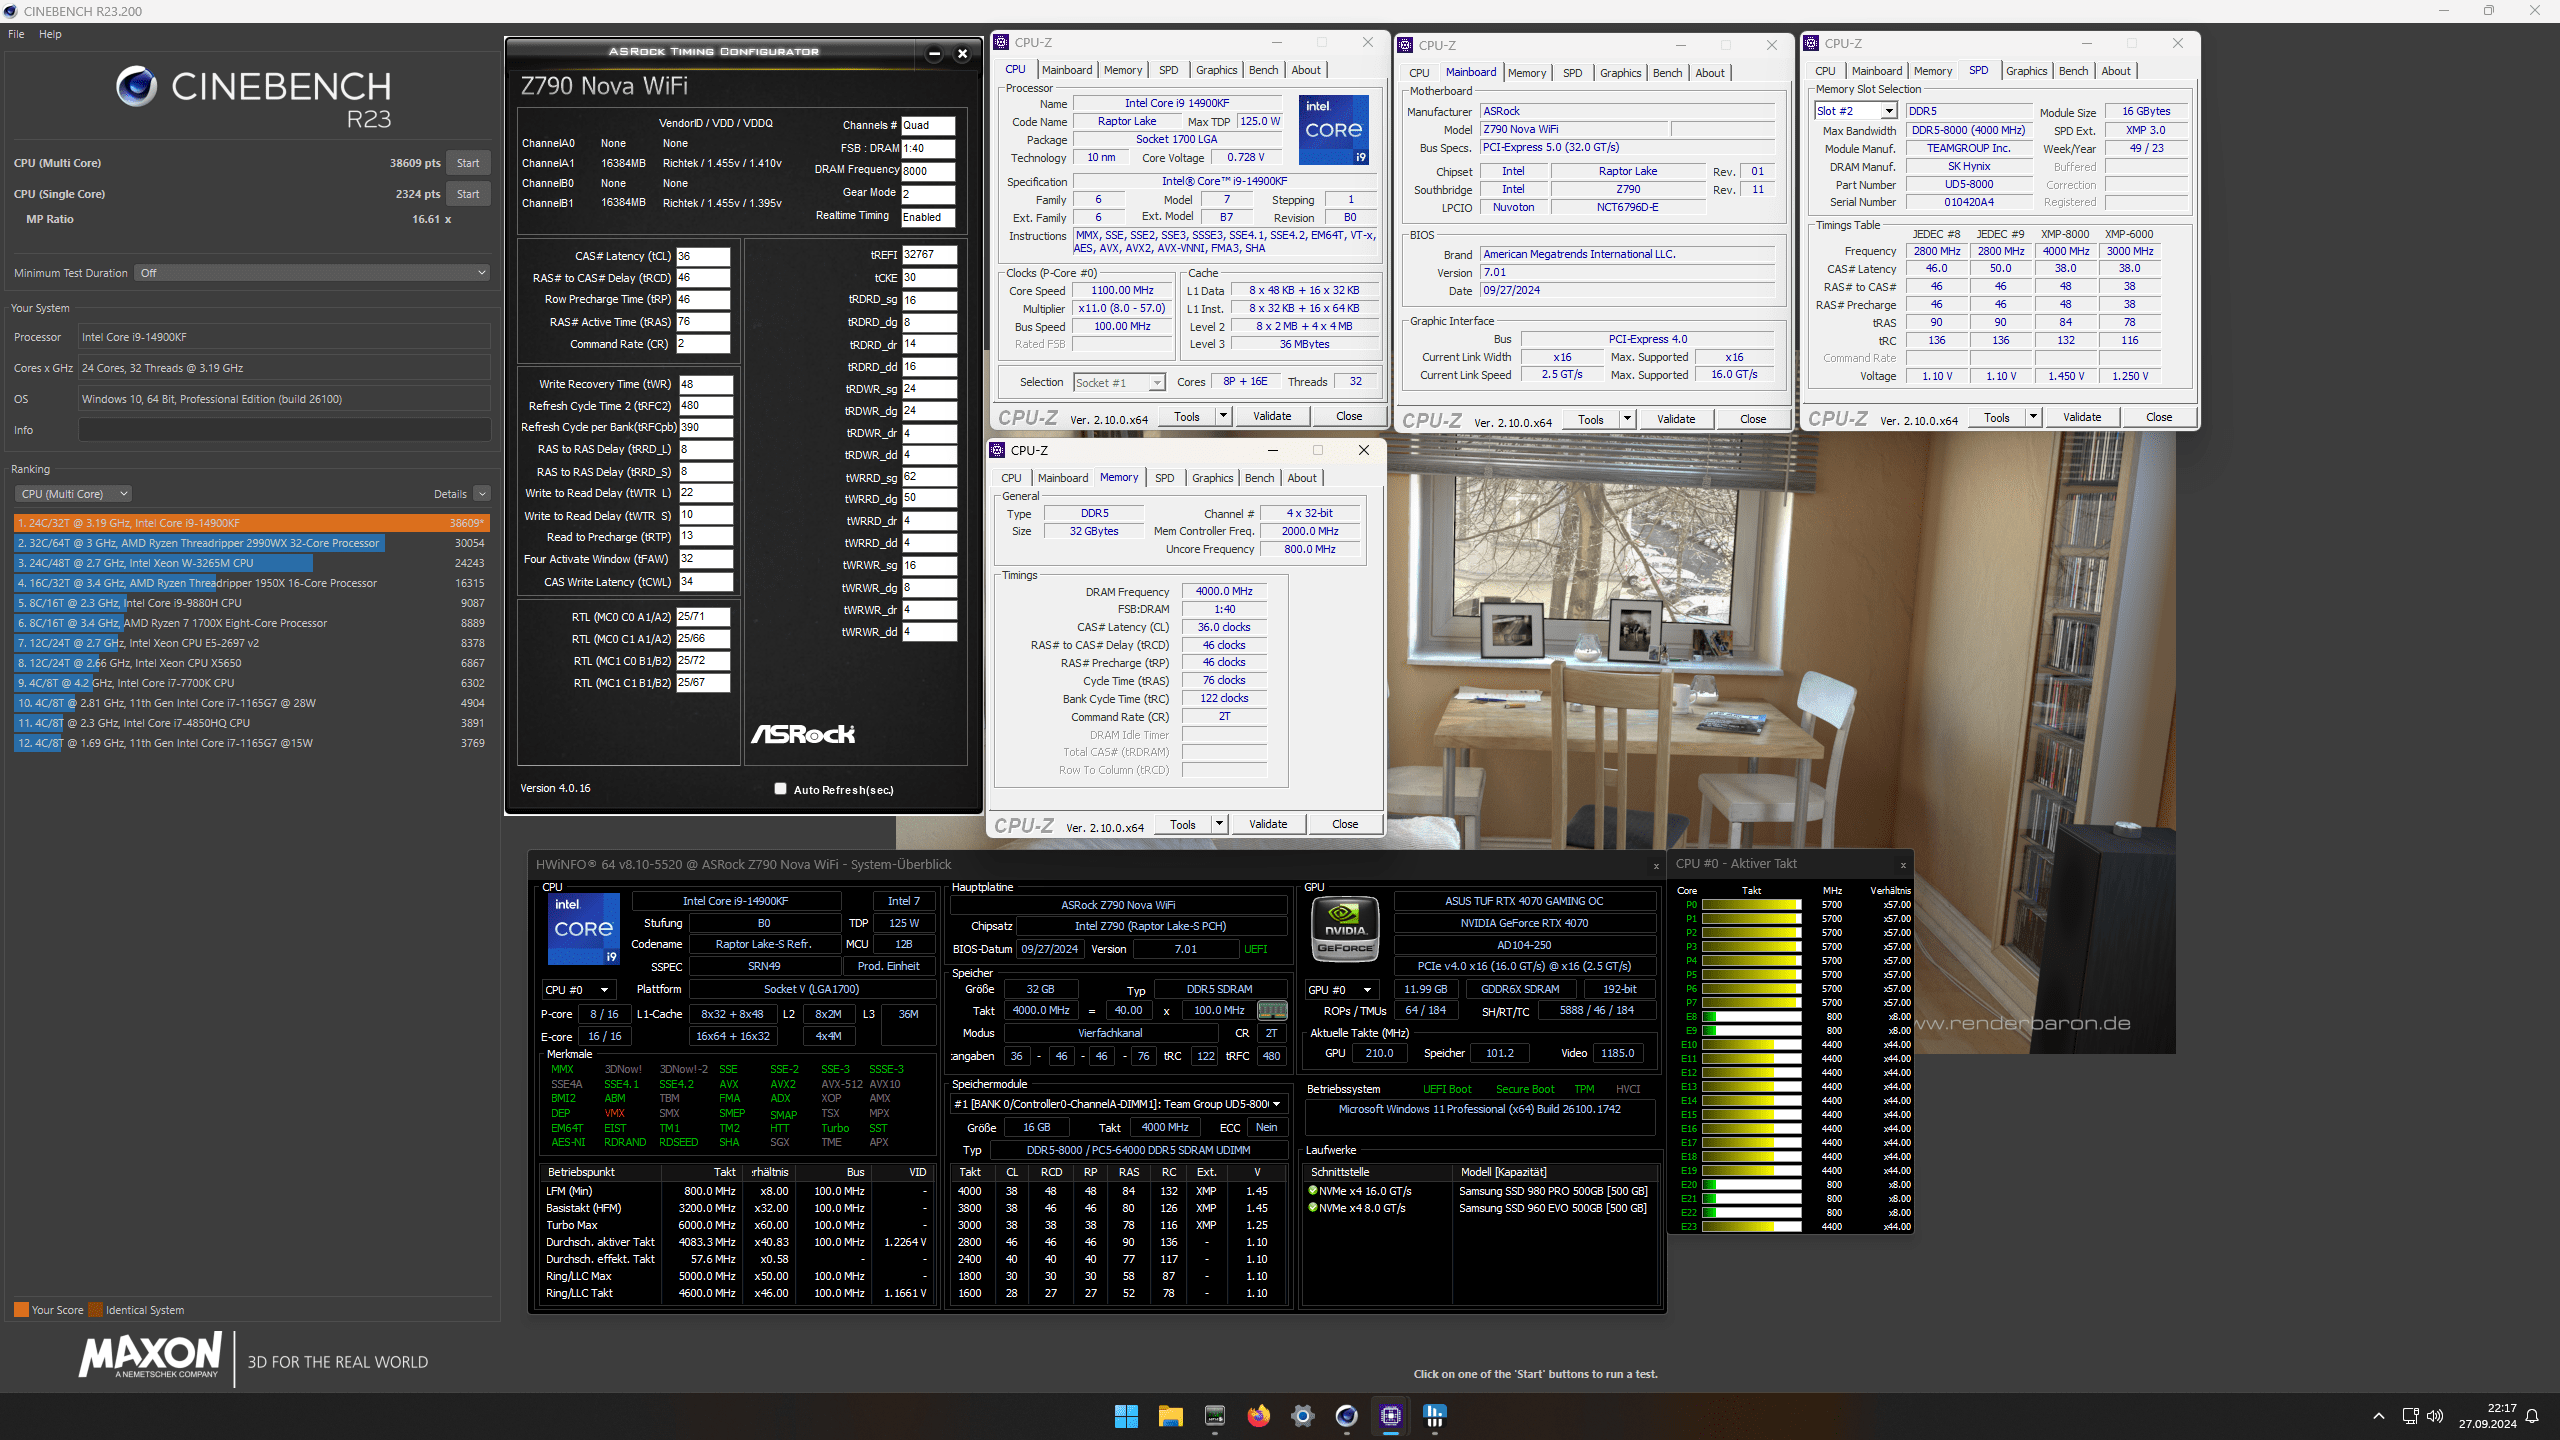Click Validate in the CPU-Z SPD window
2560x1440 pixels.
click(x=2082, y=417)
